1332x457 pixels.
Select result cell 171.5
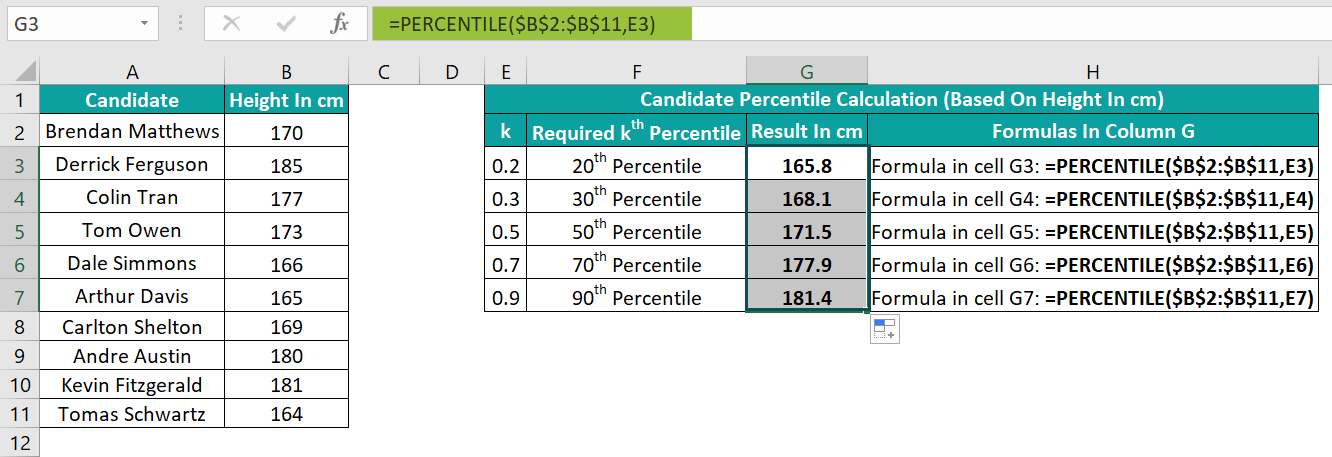coord(807,231)
